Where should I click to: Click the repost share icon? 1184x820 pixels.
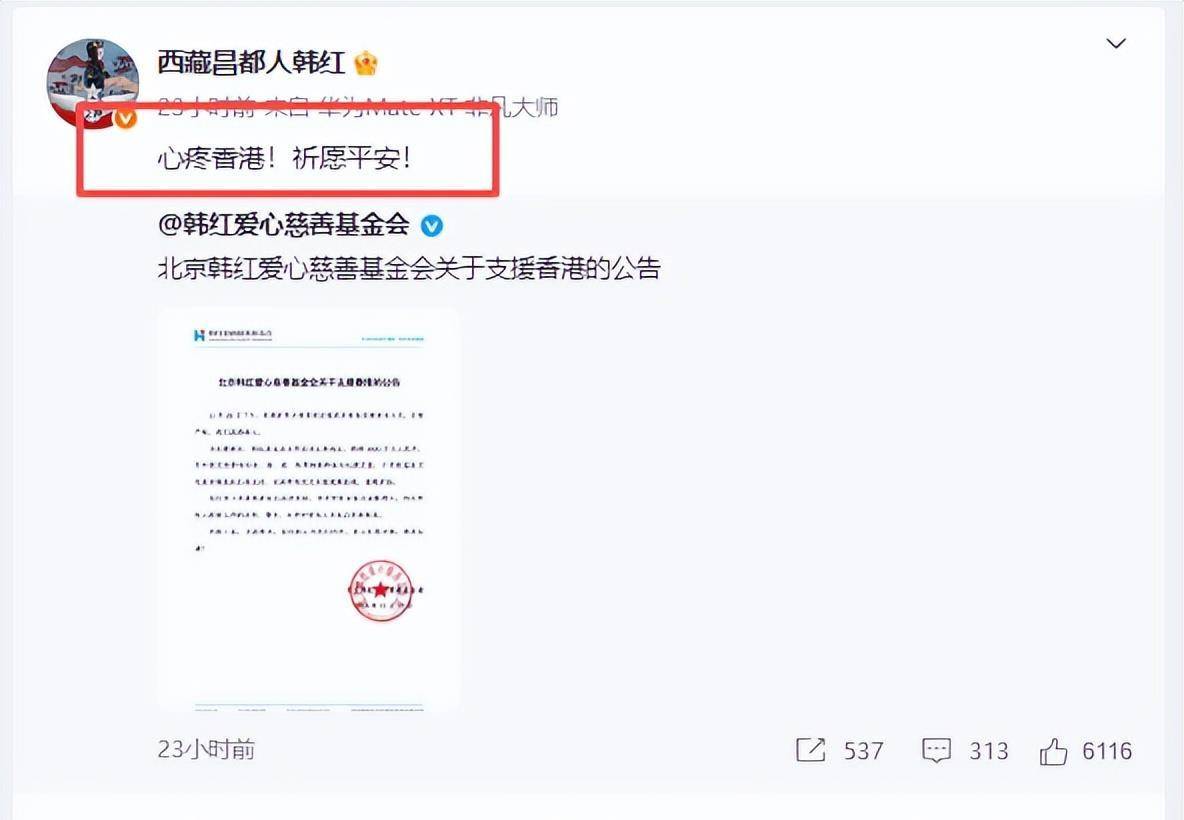click(810, 750)
